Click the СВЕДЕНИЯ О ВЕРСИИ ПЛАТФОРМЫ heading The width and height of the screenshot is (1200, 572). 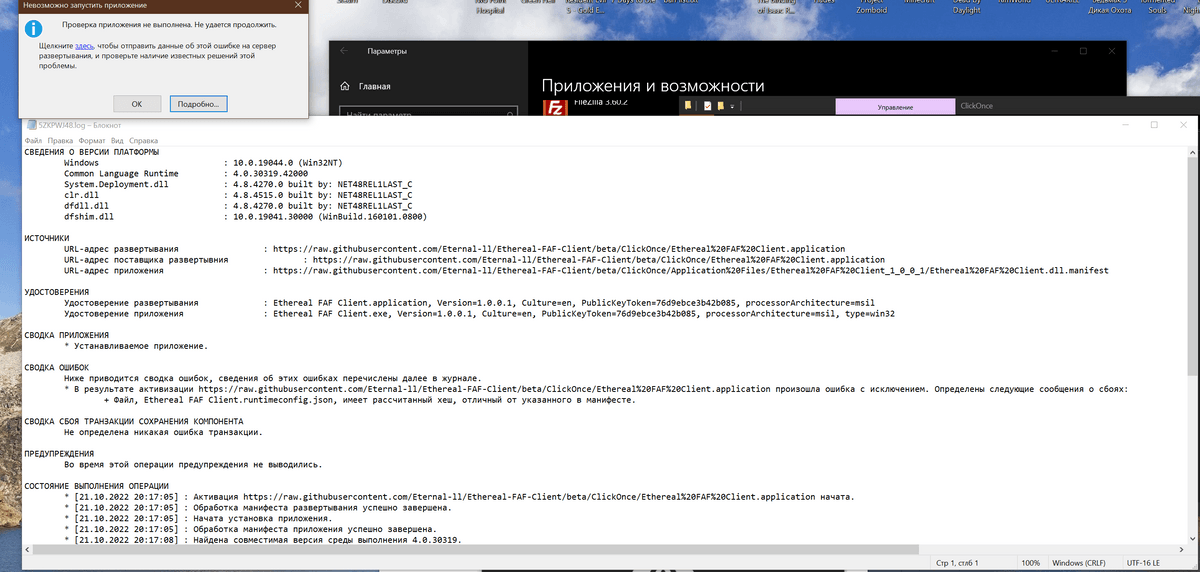(x=91, y=152)
